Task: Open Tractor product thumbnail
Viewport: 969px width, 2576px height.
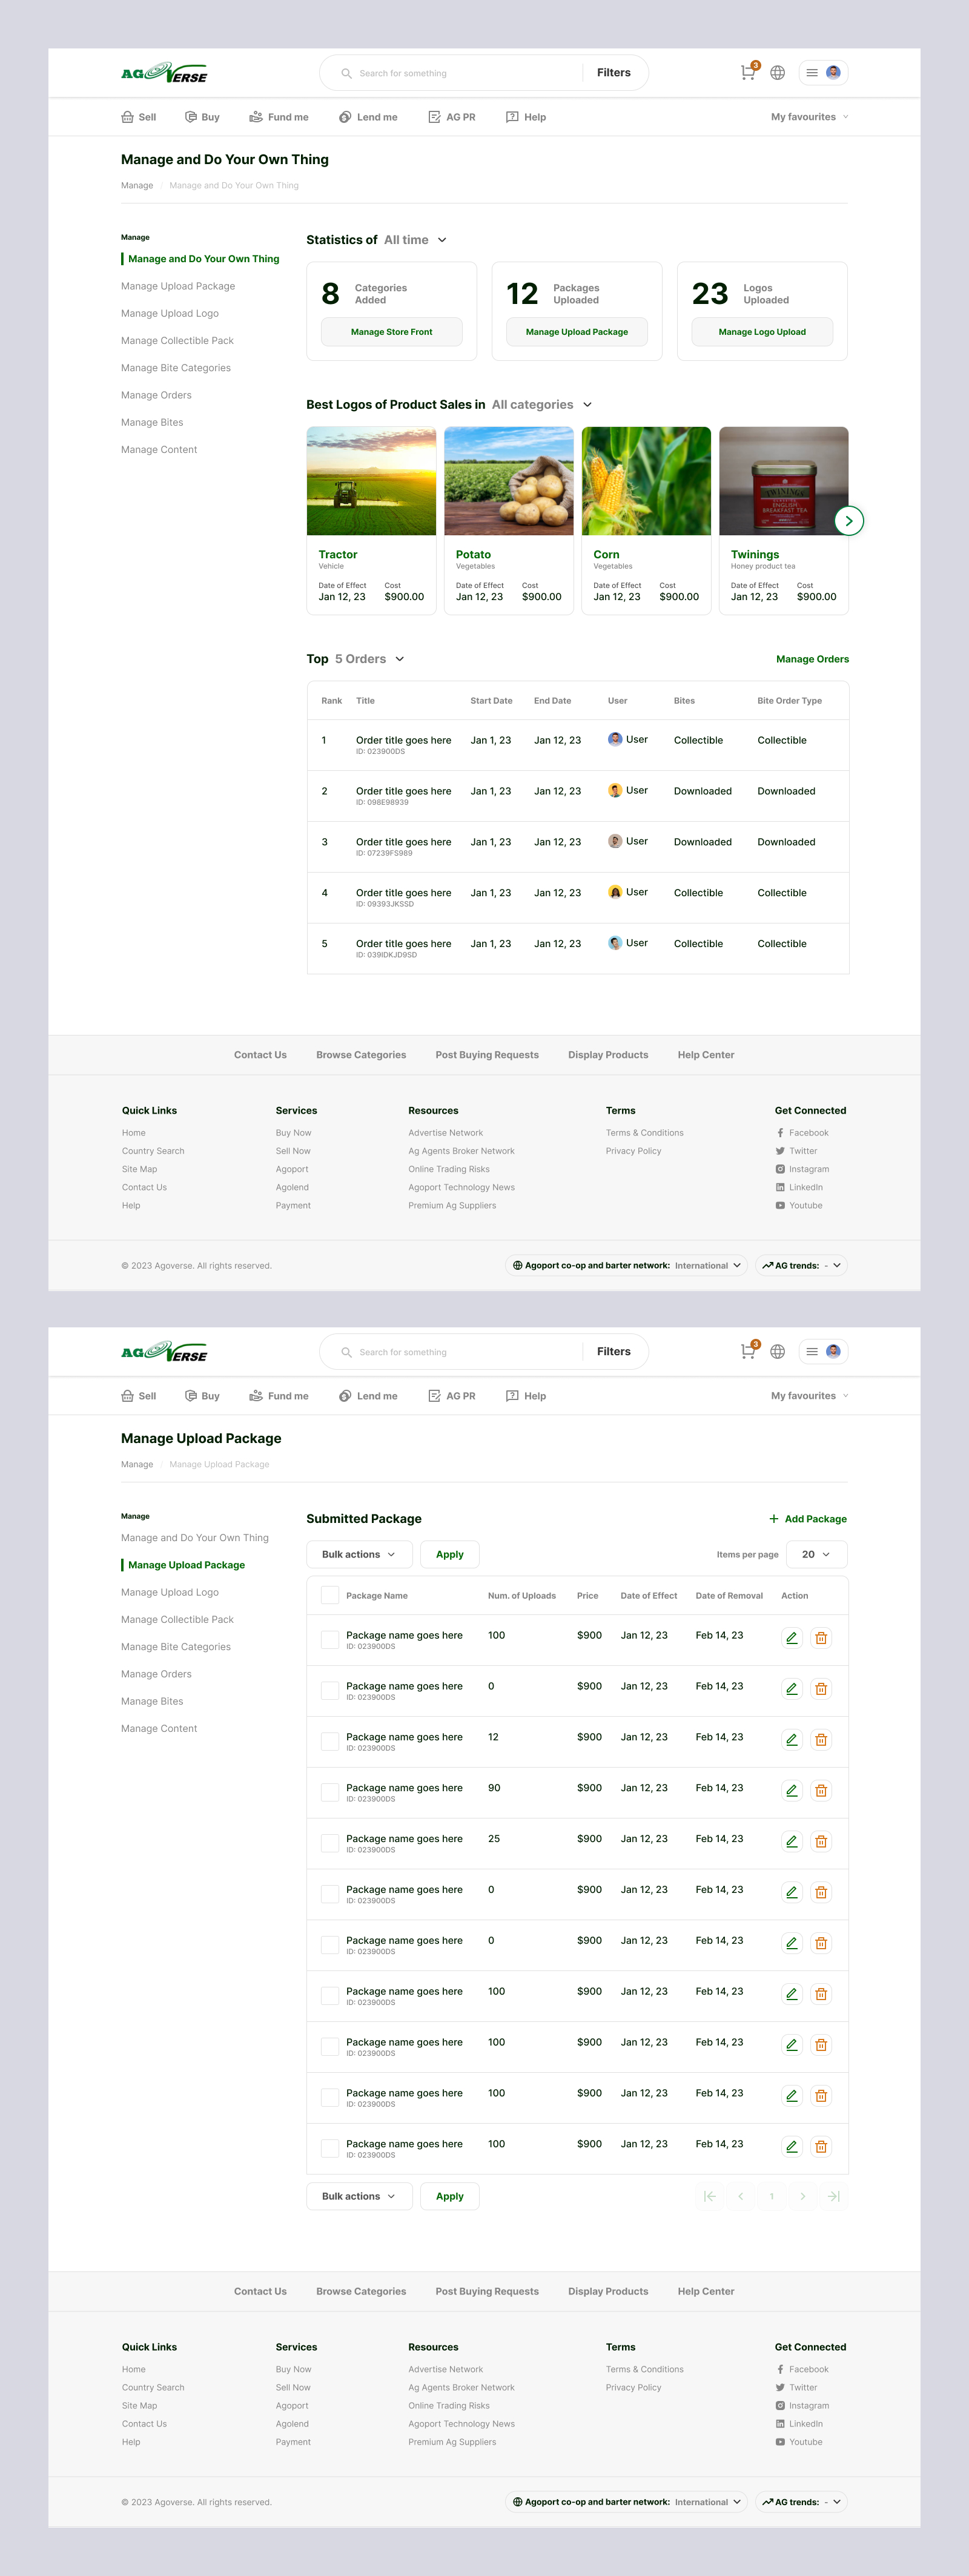Action: click(371, 482)
